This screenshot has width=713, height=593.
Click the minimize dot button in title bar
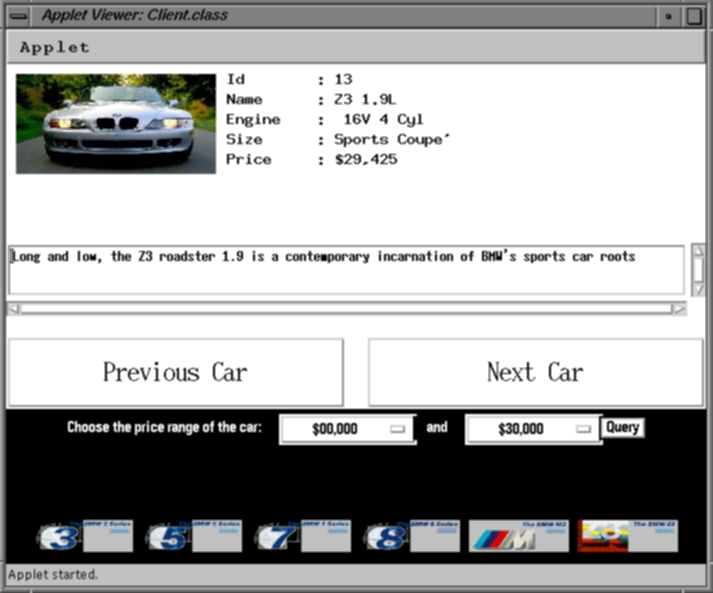click(x=668, y=16)
